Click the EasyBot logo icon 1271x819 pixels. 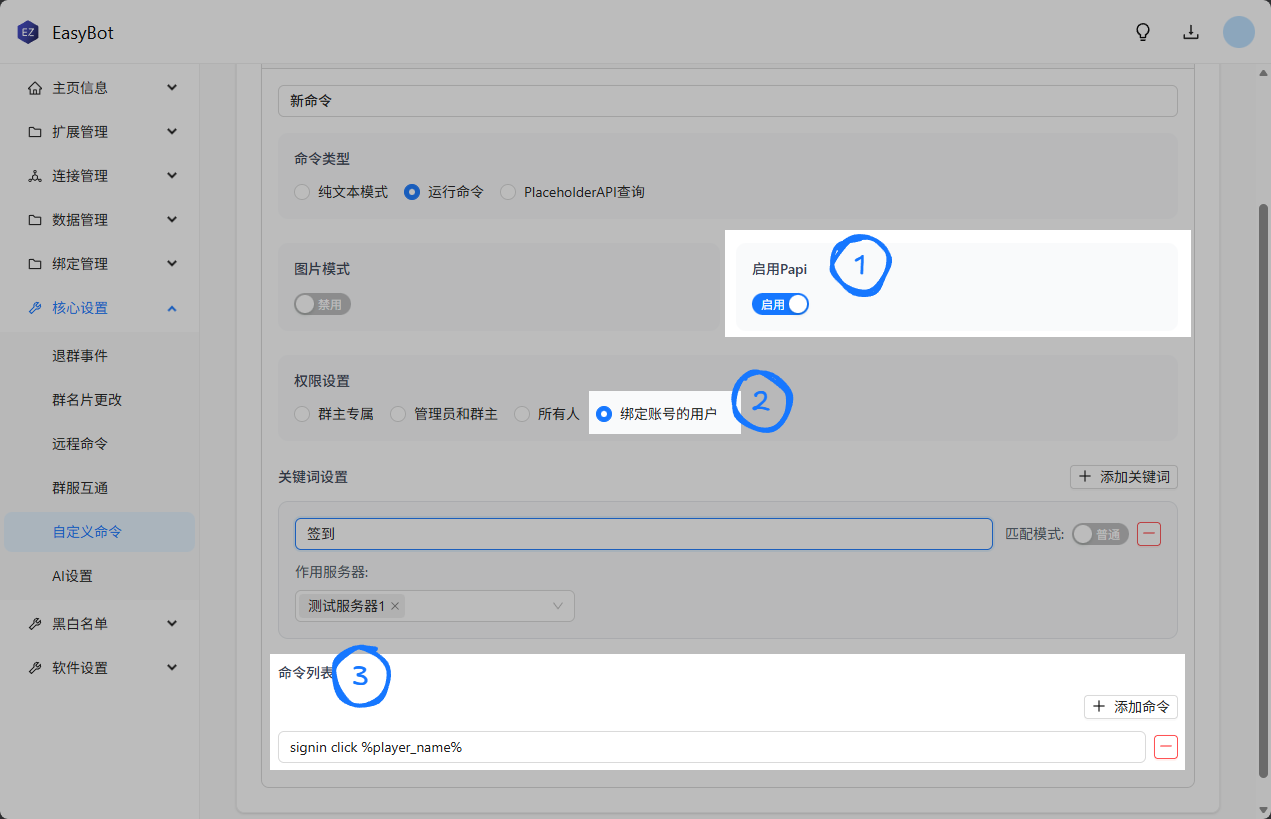[27, 32]
